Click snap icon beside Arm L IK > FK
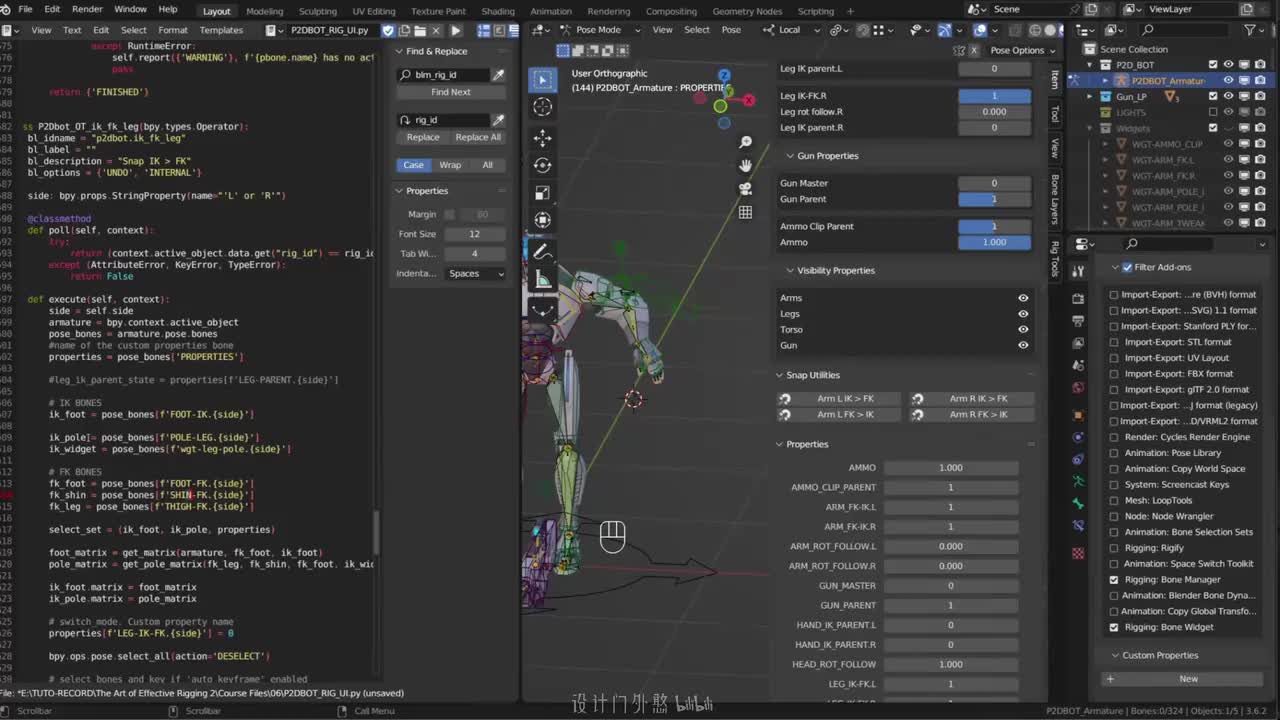 pos(785,399)
